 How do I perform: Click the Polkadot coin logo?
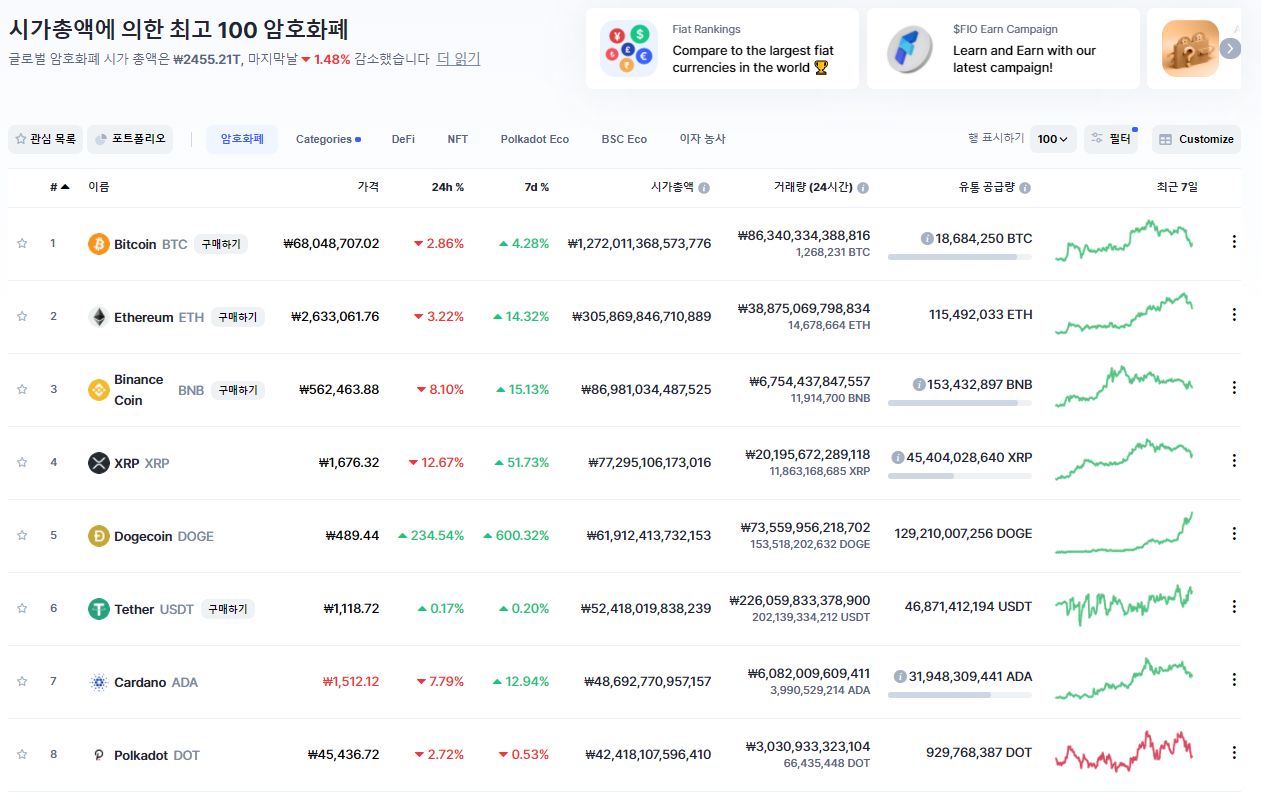tap(99, 755)
